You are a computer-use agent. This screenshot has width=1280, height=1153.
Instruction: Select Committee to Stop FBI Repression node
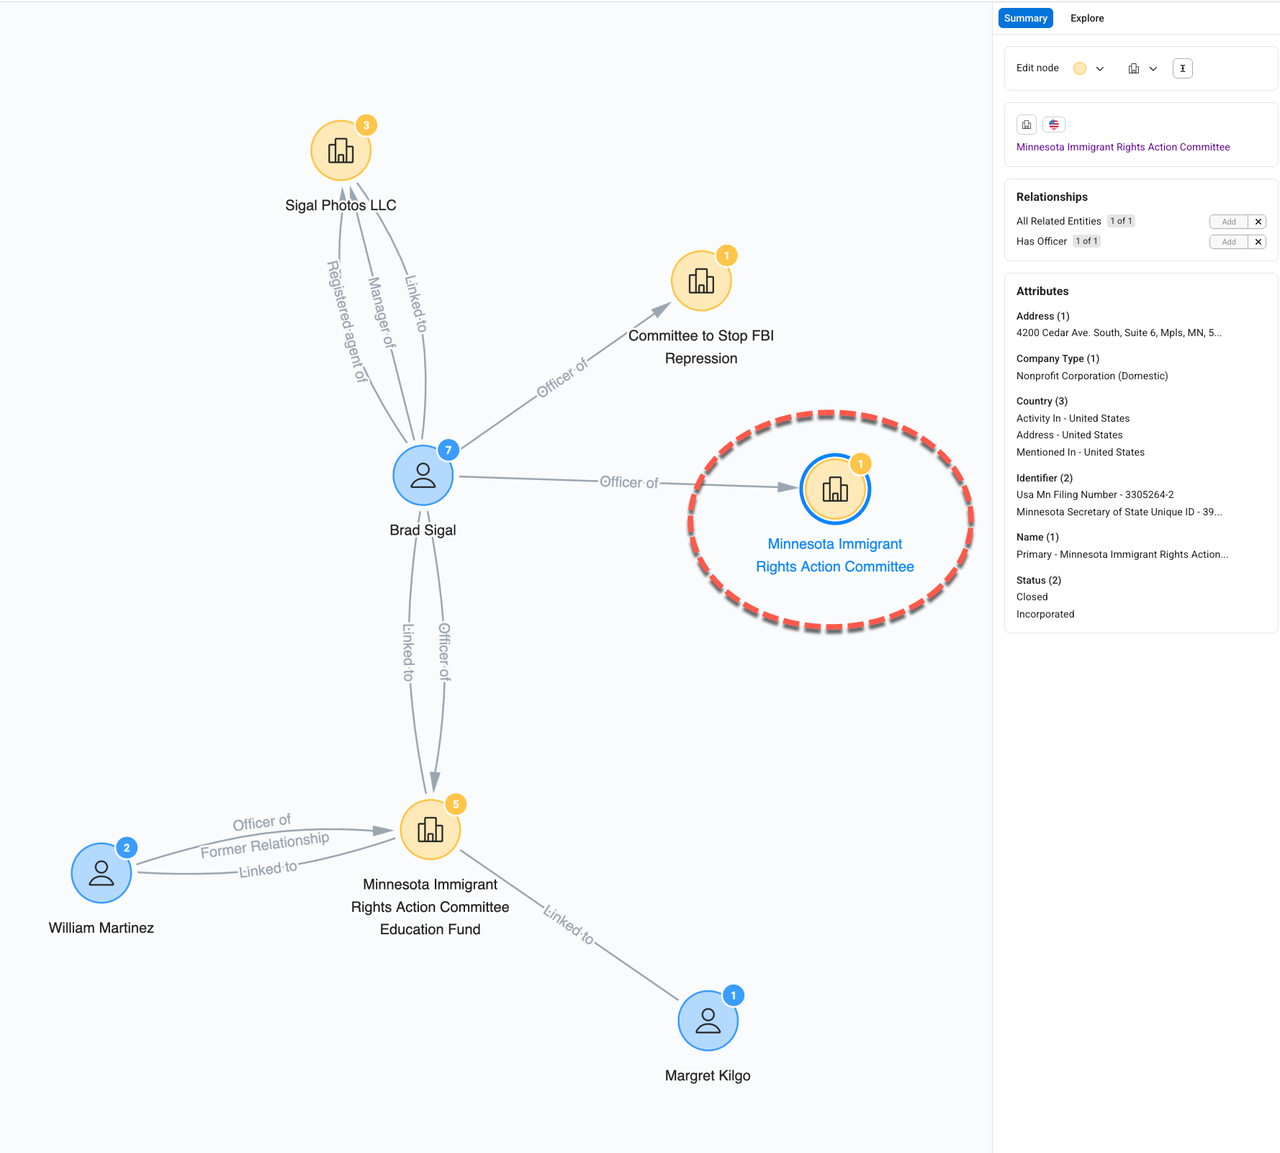[x=700, y=282]
